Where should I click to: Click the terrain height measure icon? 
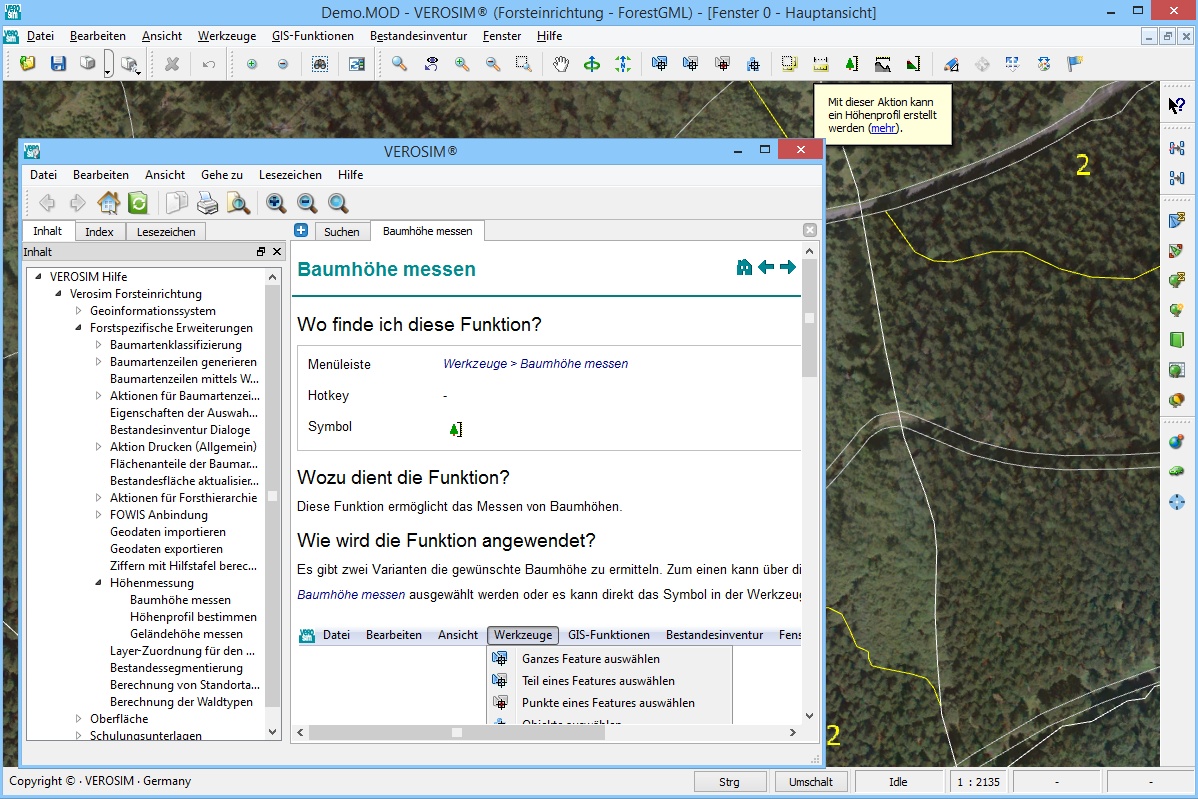click(x=913, y=64)
